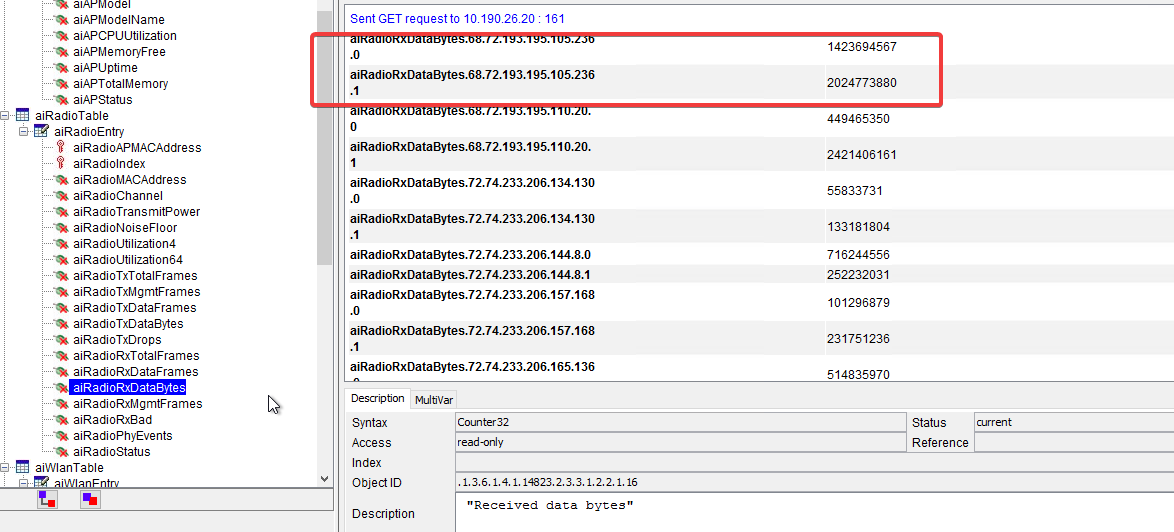
Task: Select result row with value 1423694567
Action: (761, 46)
